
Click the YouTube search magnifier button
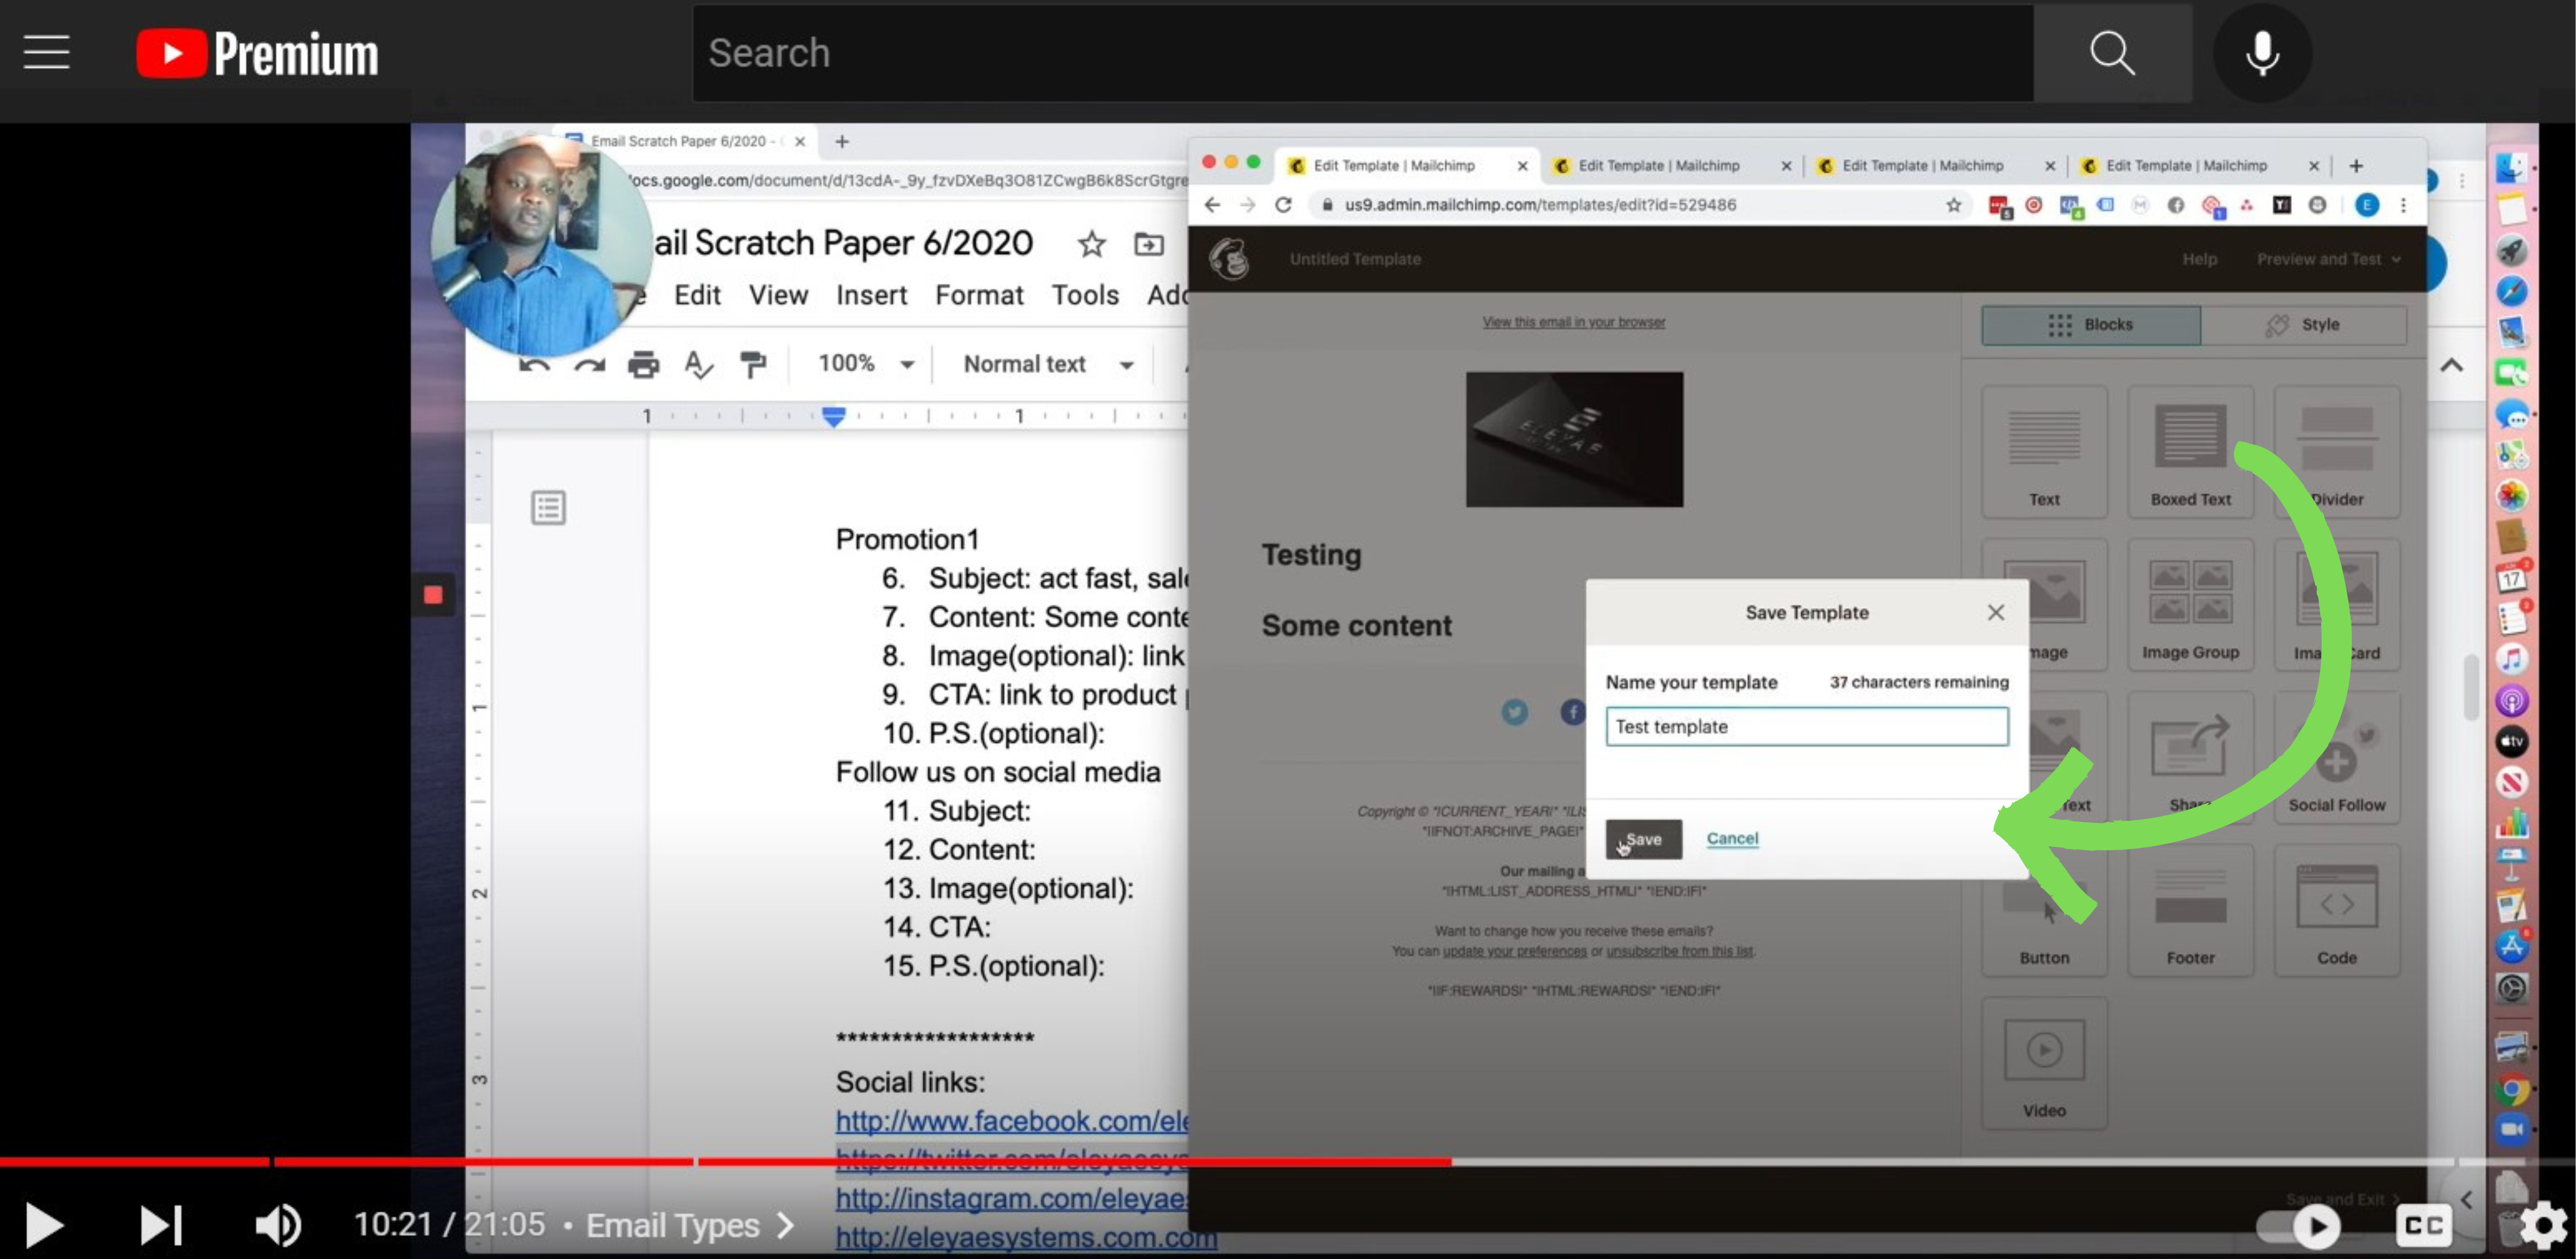click(x=2111, y=52)
